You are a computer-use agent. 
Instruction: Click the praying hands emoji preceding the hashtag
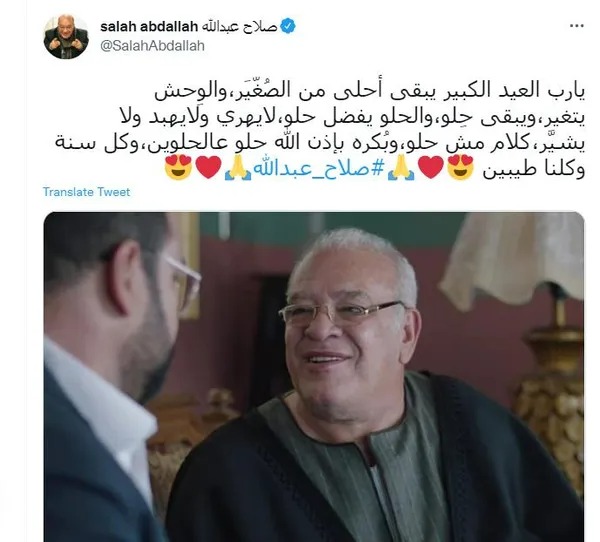coord(401,167)
